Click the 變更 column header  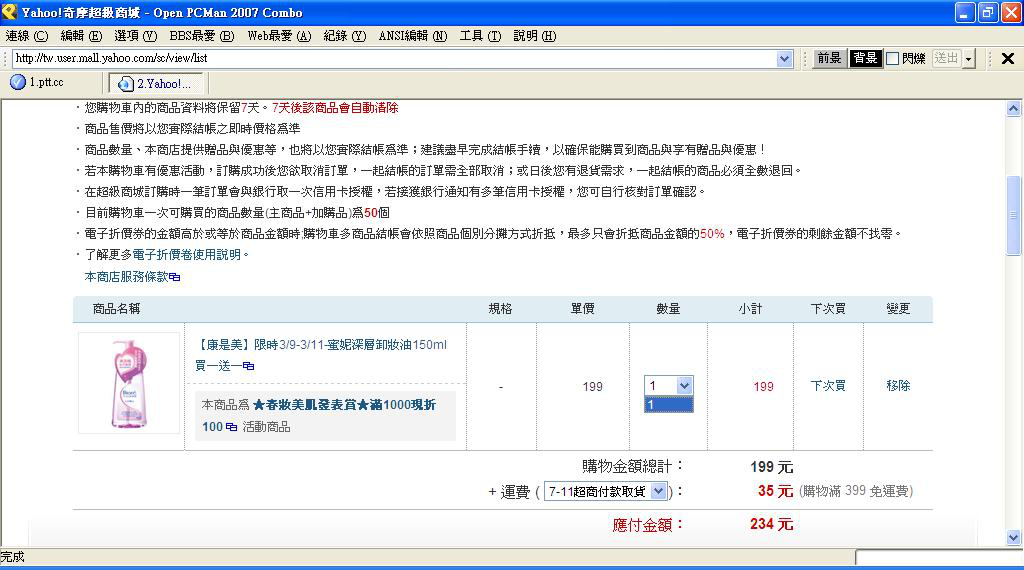(x=898, y=309)
